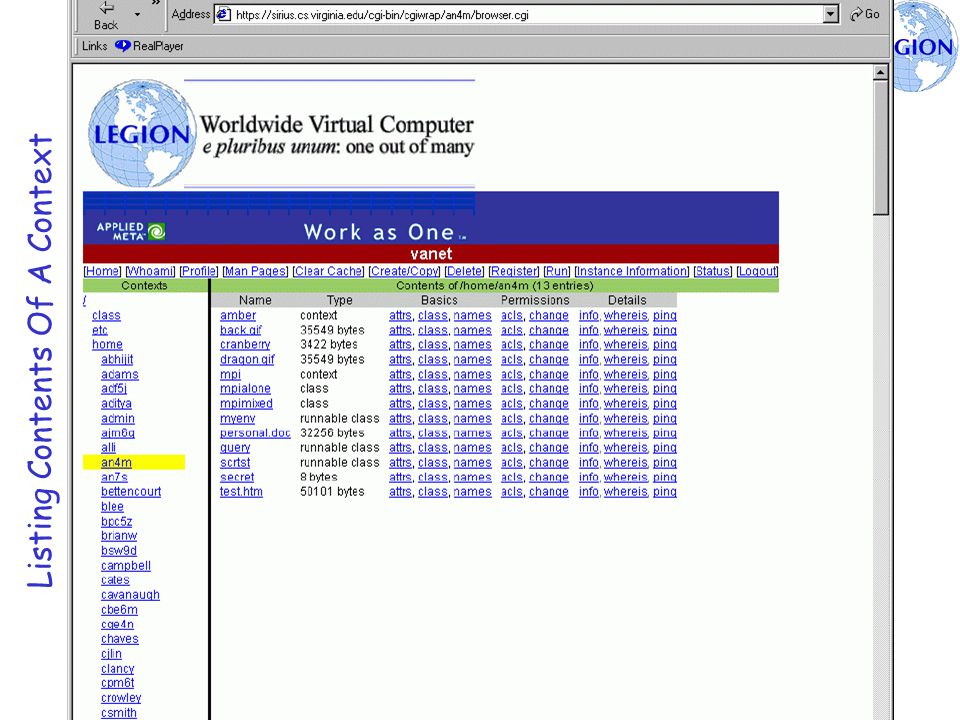The height and width of the screenshot is (720, 960).
Task: Click the Address bar URL field
Action: pyautogui.click(x=528, y=14)
